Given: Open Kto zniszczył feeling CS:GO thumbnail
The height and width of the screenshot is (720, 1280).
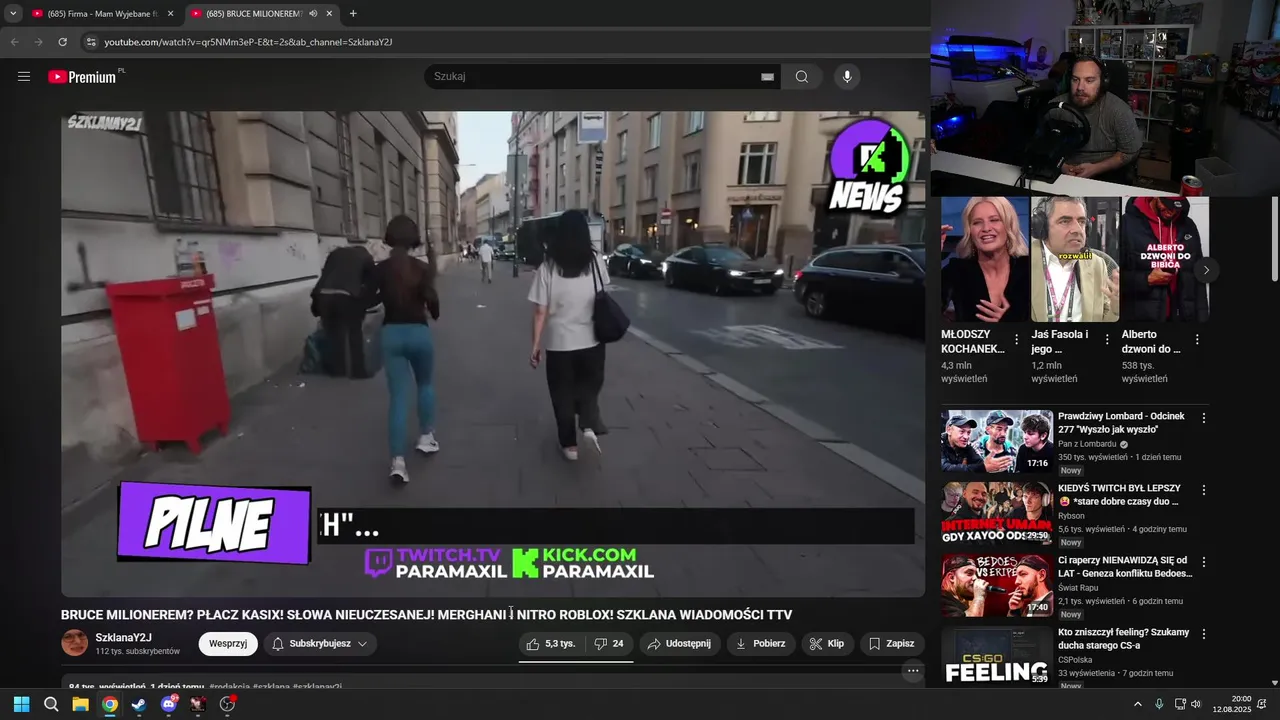Looking at the screenshot, I should pos(997,656).
